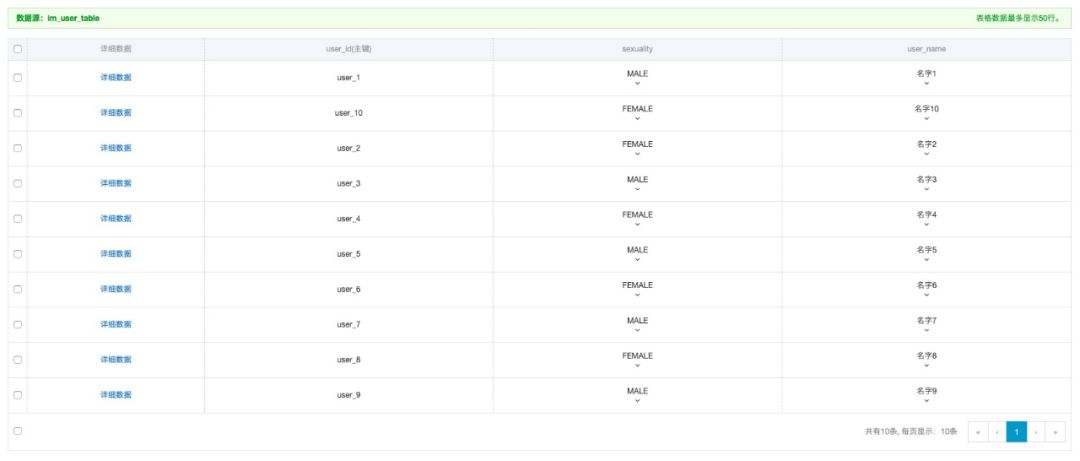
Task: Toggle the select-all checkbox in table header
Action: point(18,49)
